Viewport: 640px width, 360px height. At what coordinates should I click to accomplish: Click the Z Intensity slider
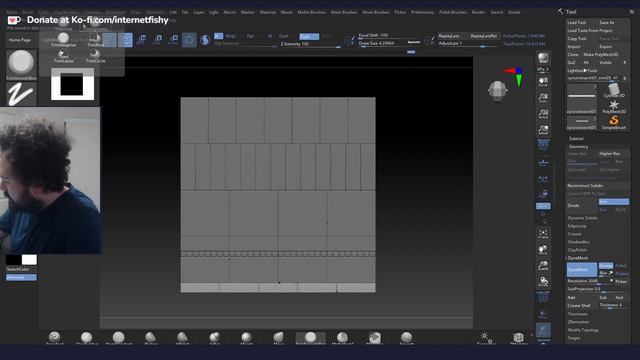310,44
